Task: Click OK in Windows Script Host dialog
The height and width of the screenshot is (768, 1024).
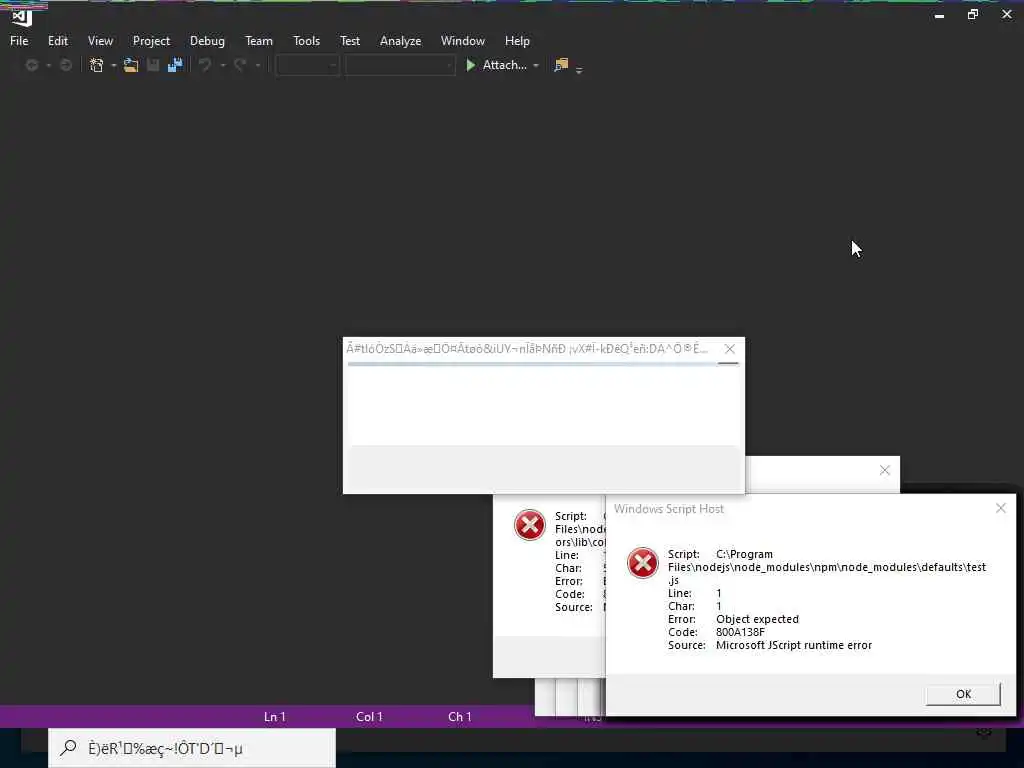Action: [x=963, y=694]
